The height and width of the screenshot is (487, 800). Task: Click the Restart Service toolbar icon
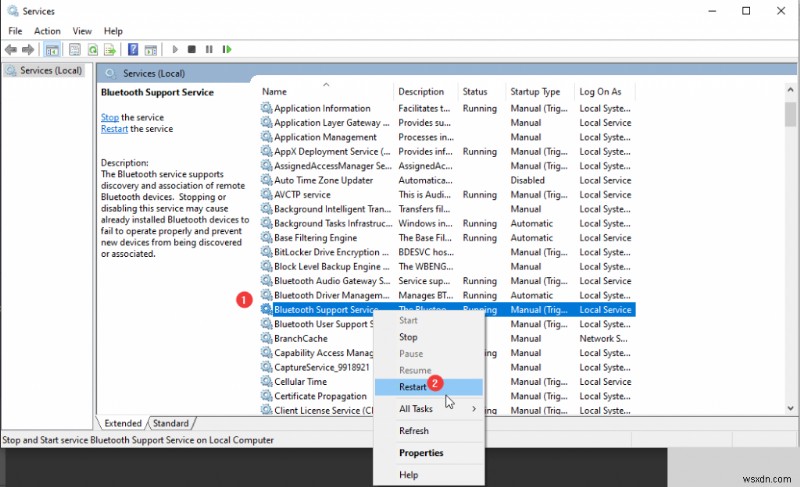pyautogui.click(x=227, y=49)
